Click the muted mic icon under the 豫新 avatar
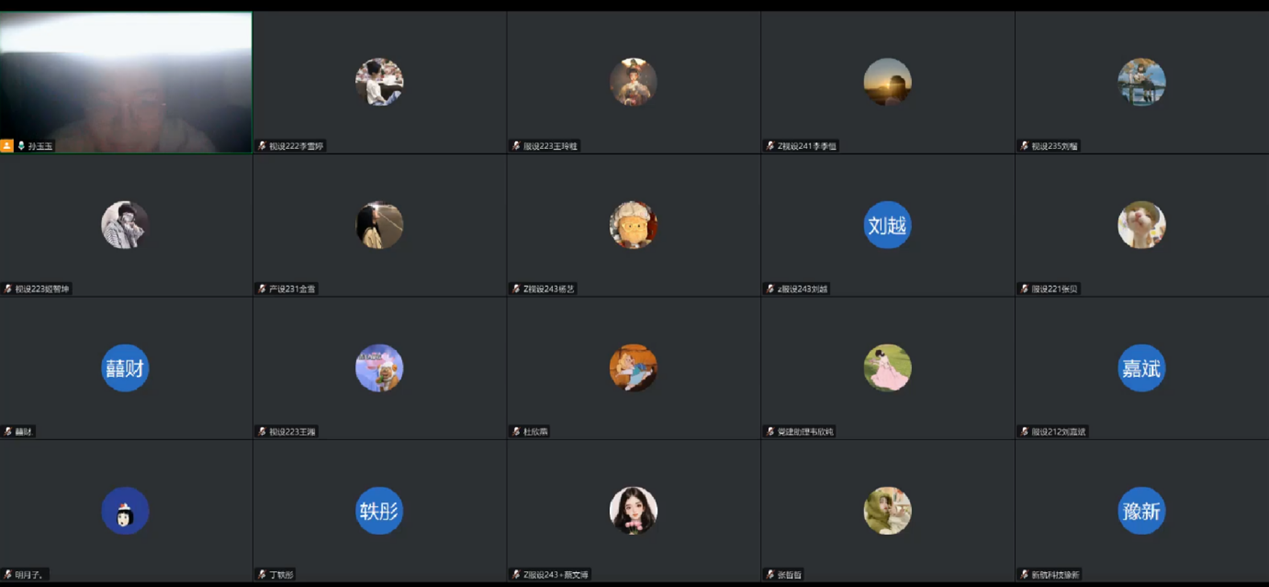 click(1024, 575)
